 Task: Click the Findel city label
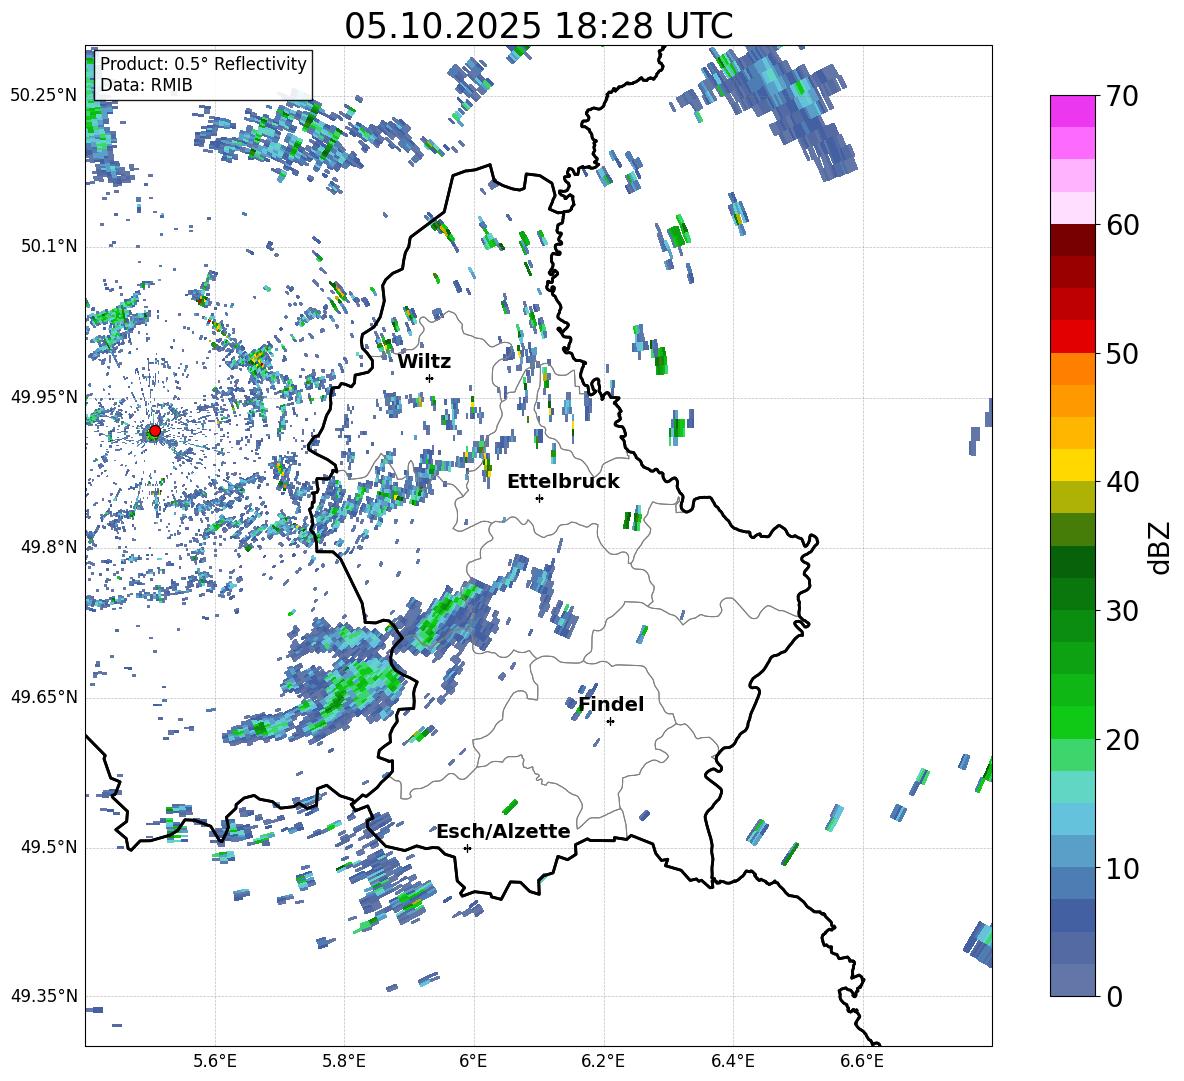(x=611, y=704)
